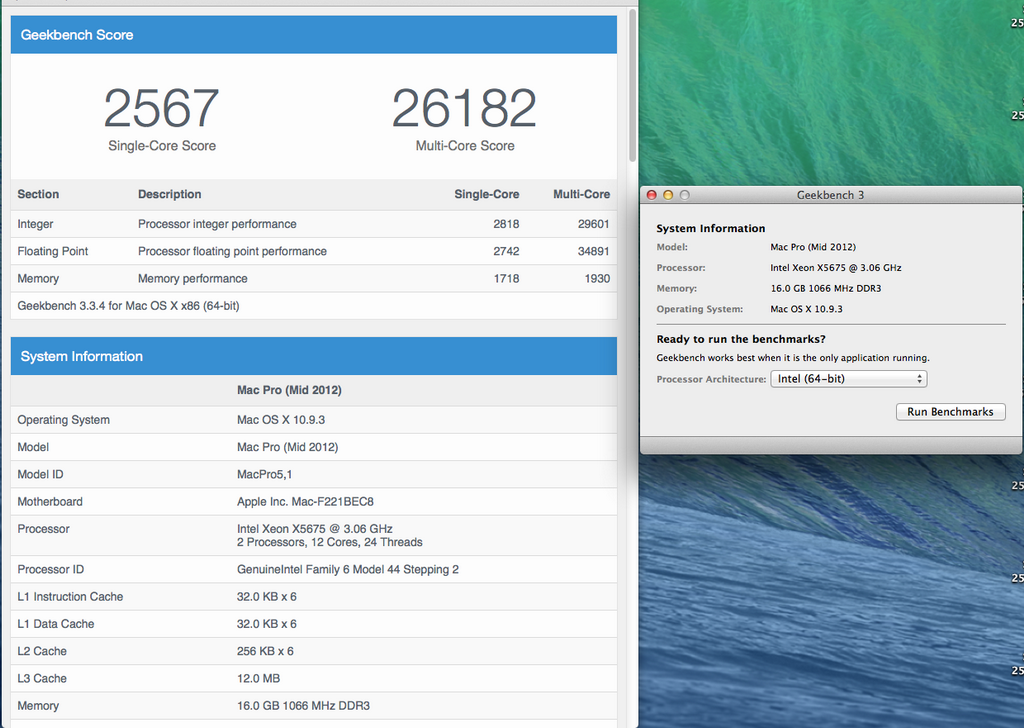The image size is (1024, 728).
Task: Open the Processor Architecture dropdown
Action: pyautogui.click(x=848, y=379)
